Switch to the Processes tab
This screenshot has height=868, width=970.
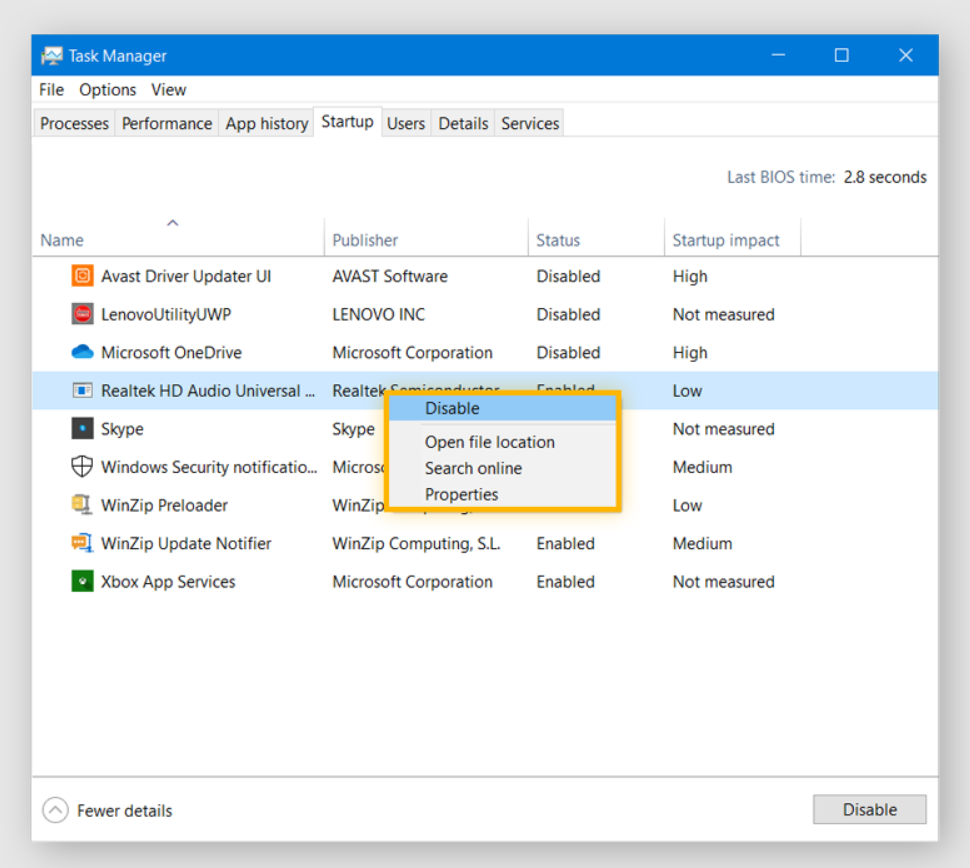click(x=74, y=124)
